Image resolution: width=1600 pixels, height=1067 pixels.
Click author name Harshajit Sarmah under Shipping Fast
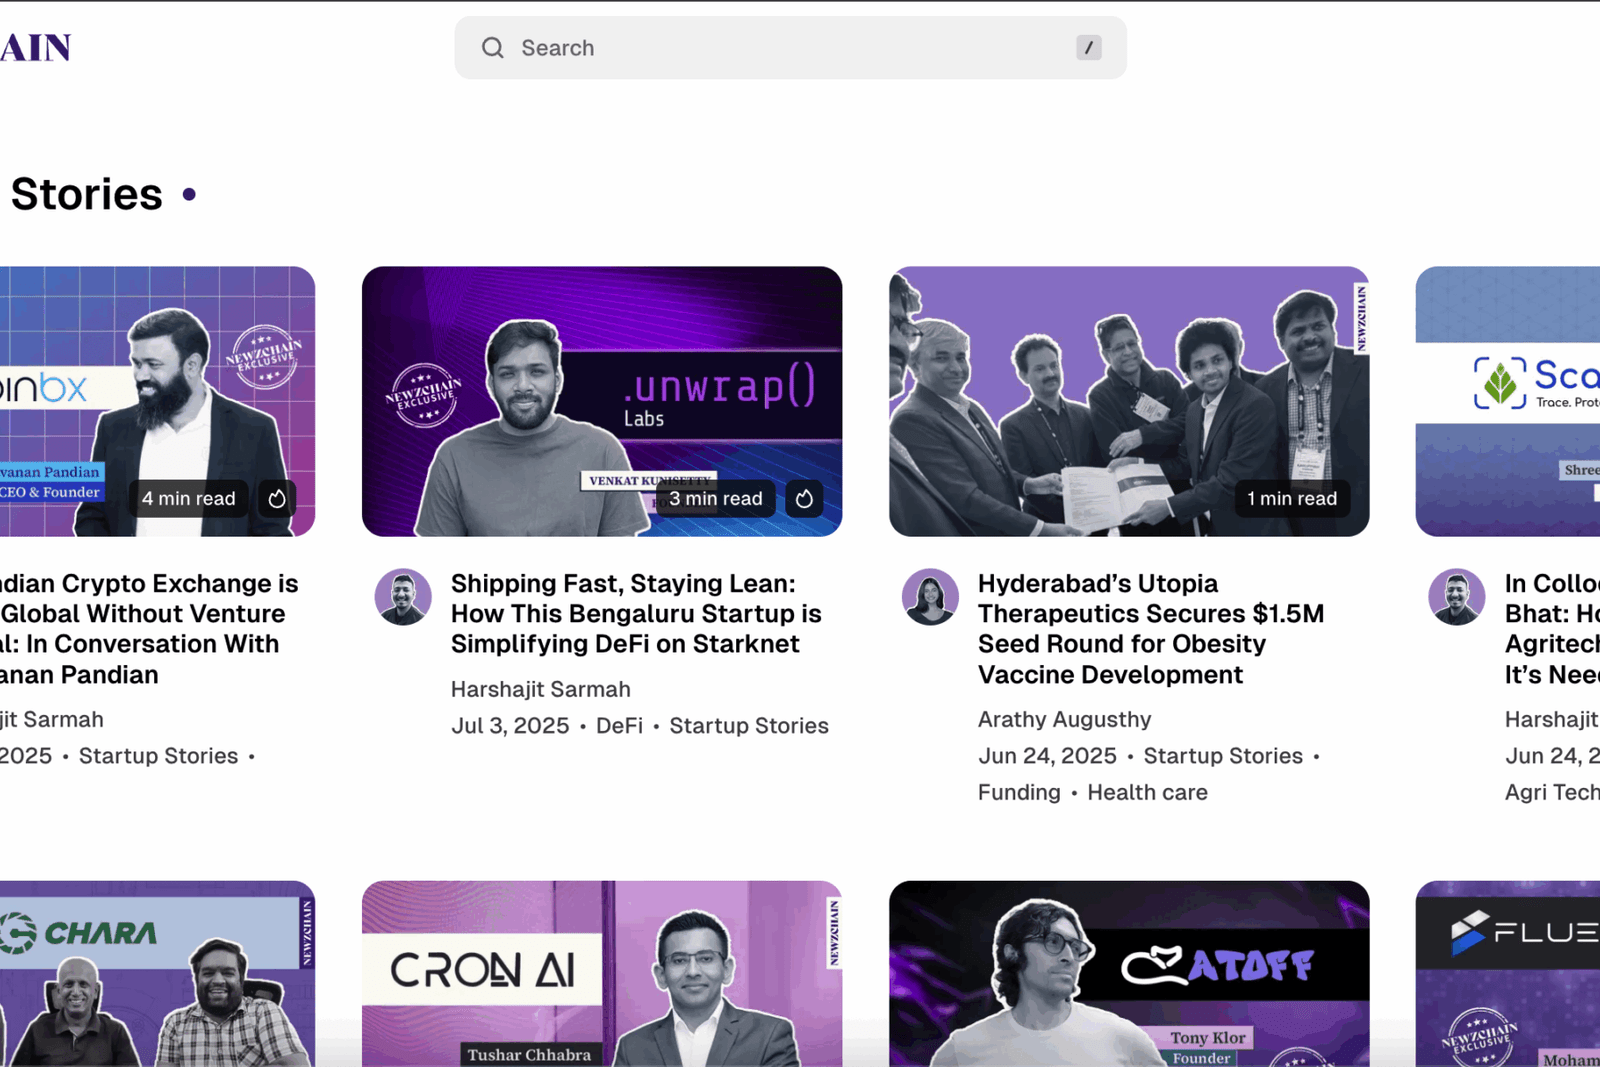[540, 689]
